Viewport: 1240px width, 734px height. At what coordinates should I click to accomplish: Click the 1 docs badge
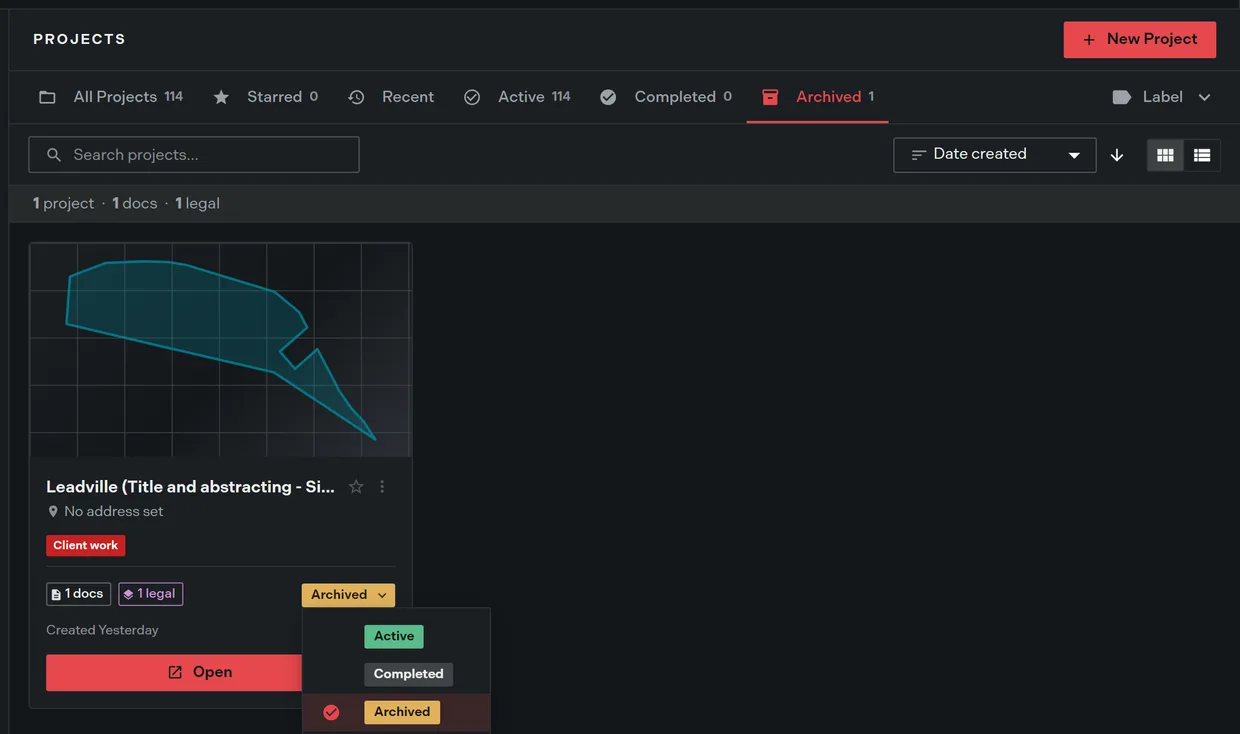click(78, 594)
